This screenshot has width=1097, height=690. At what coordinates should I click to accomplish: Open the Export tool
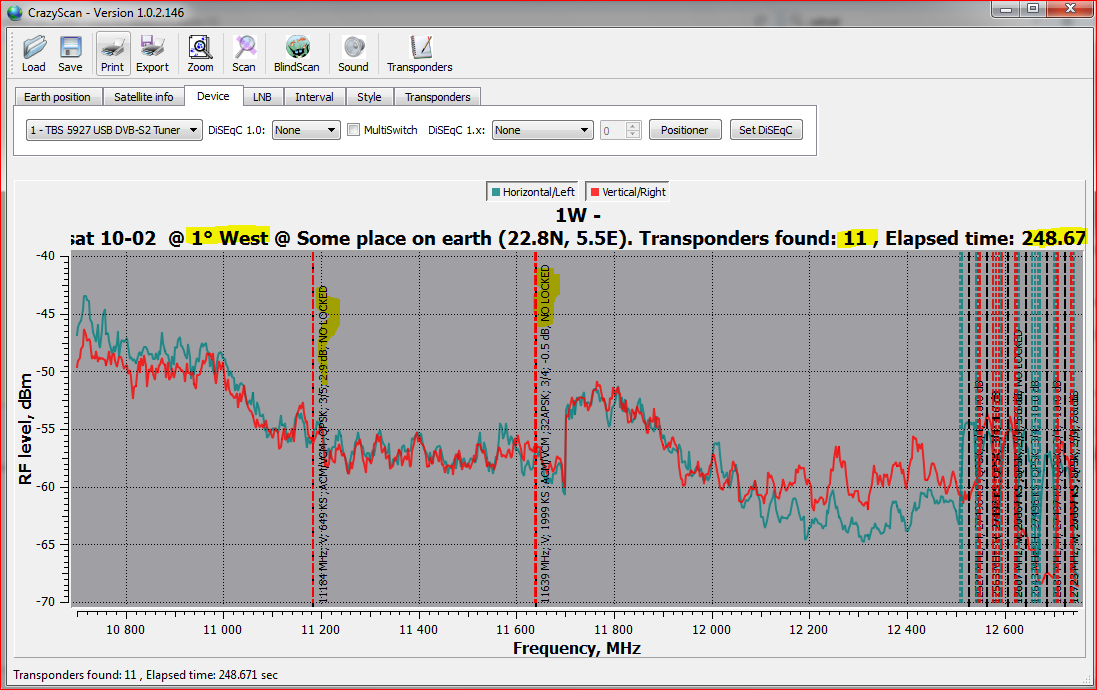pyautogui.click(x=153, y=54)
